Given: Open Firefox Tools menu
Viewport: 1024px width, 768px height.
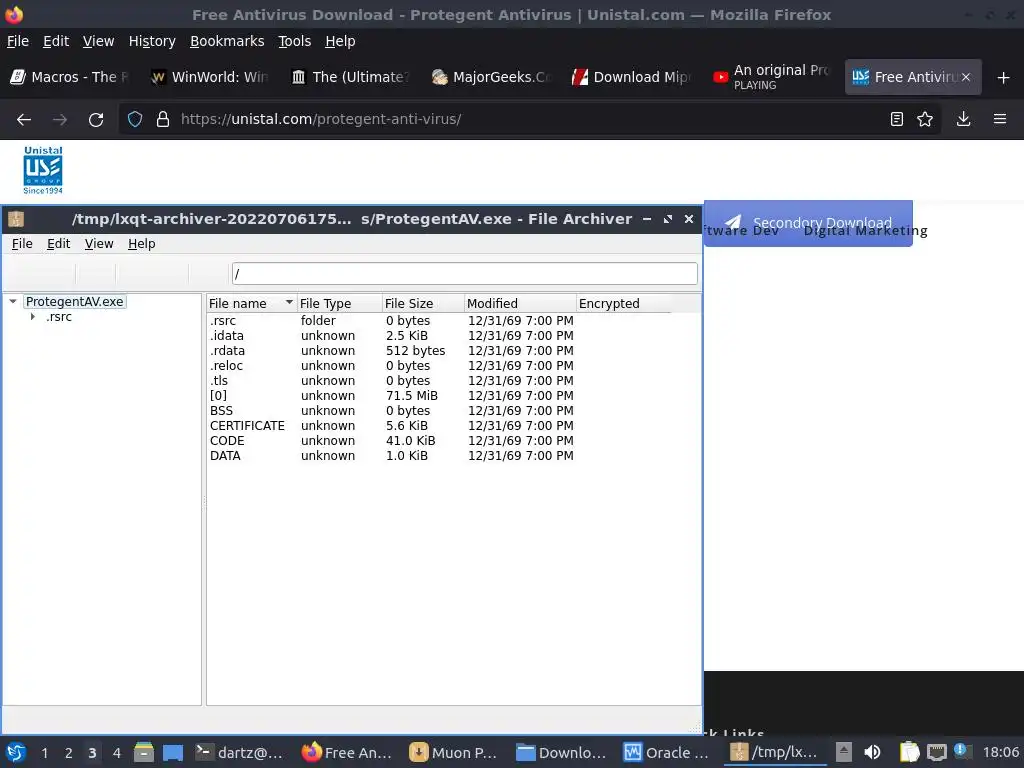Looking at the screenshot, I should pos(295,41).
